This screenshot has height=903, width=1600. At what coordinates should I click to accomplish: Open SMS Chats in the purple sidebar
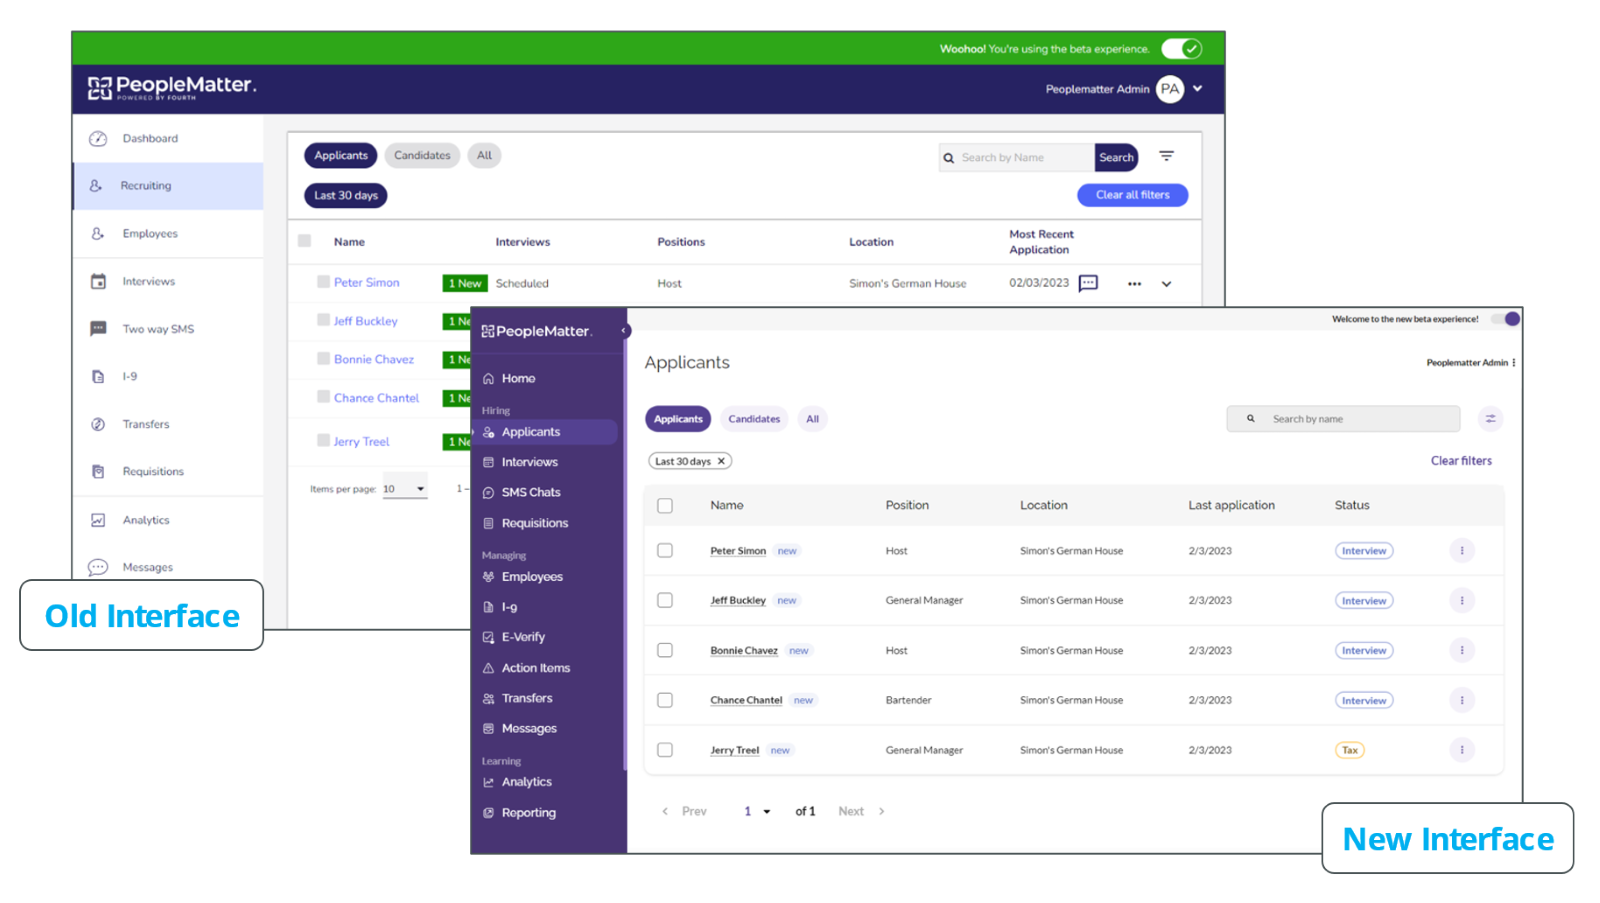coord(530,492)
